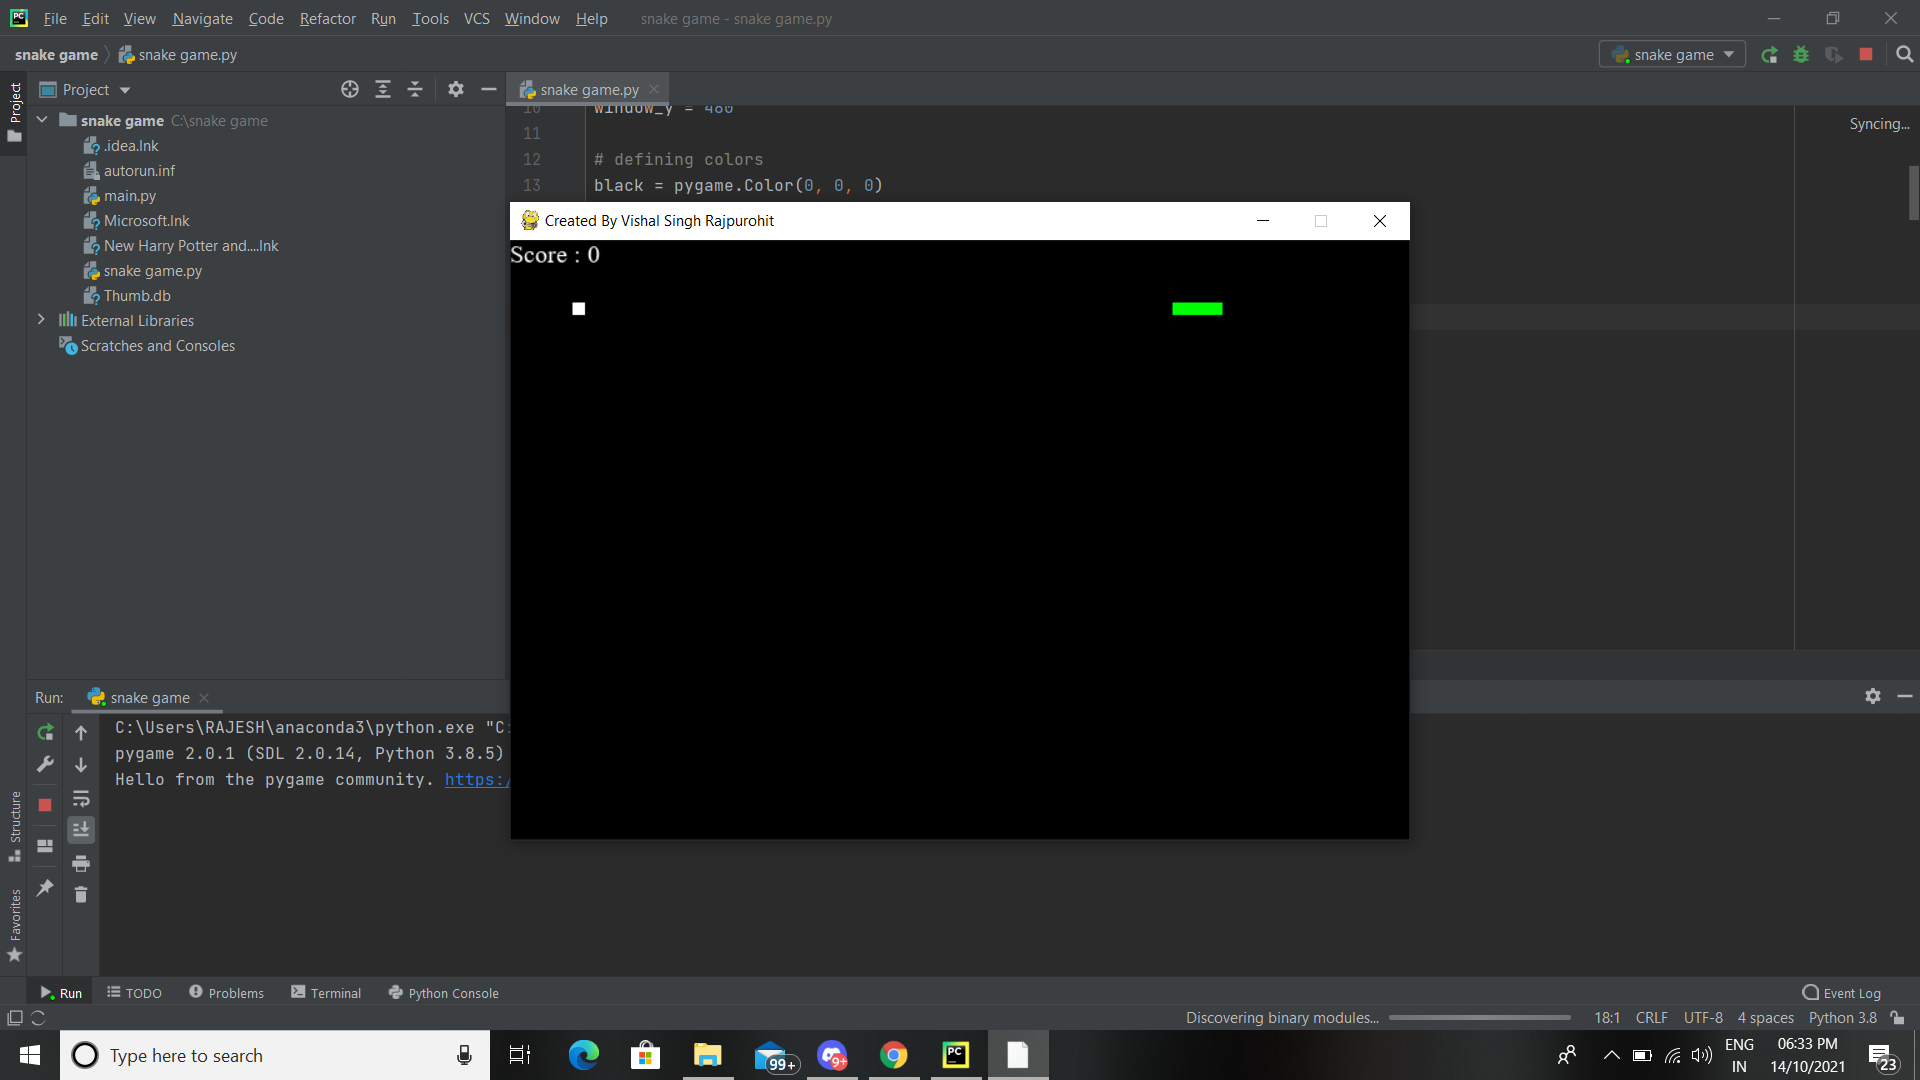Click the Debug bug icon in toolbar
The image size is (1920, 1080).
[1801, 55]
